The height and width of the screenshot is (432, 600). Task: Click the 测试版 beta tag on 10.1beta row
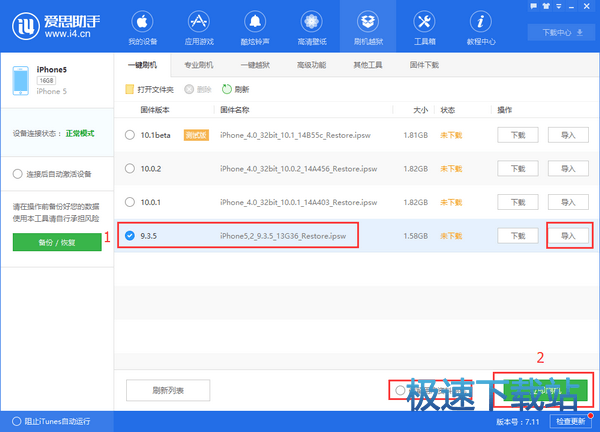click(196, 135)
